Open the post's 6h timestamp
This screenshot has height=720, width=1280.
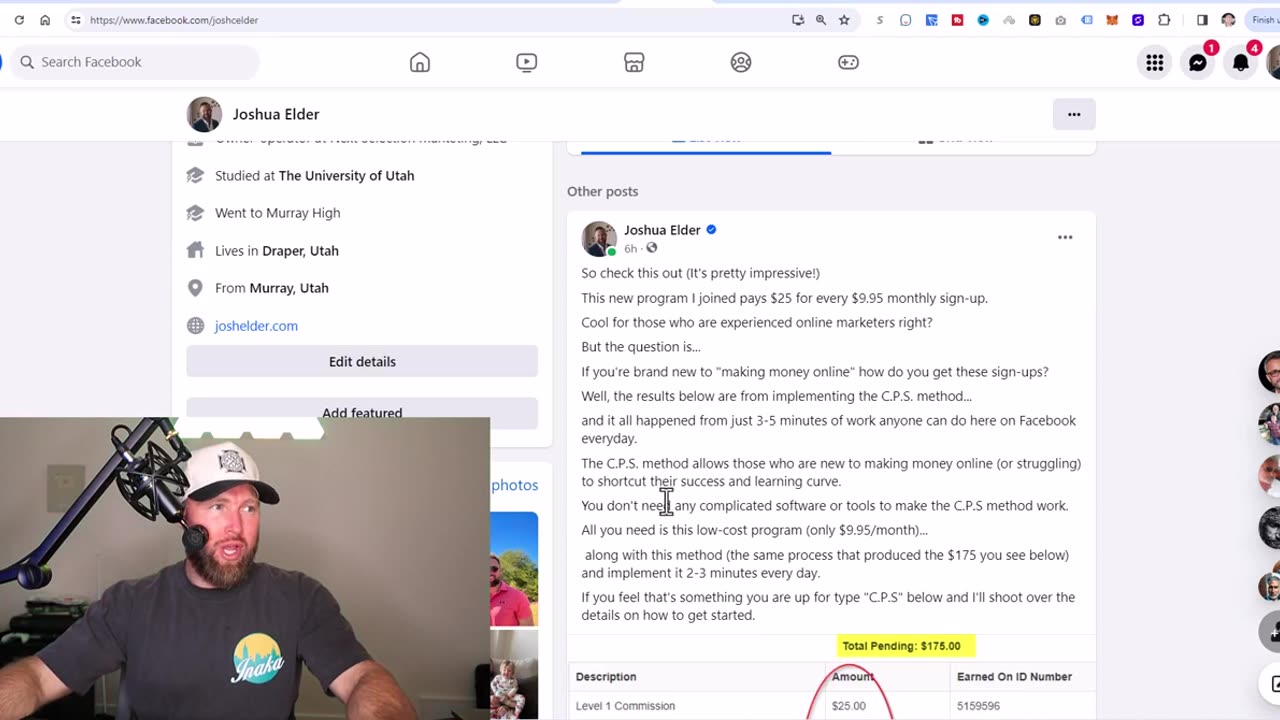click(630, 248)
